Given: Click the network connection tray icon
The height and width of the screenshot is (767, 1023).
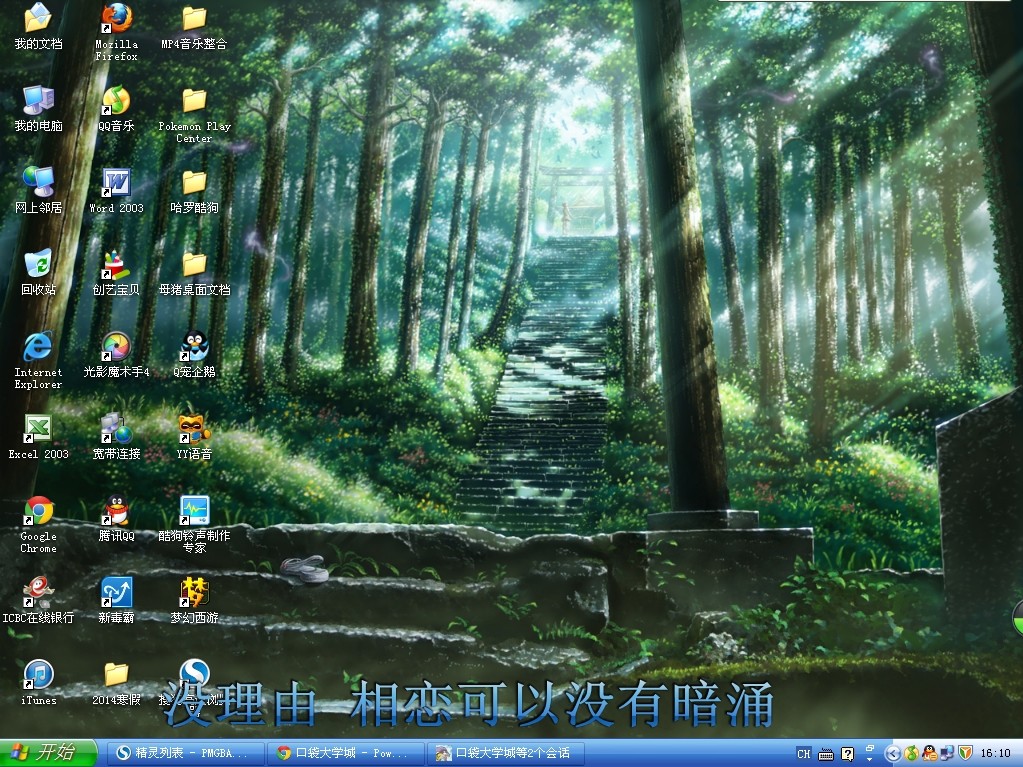Looking at the screenshot, I should tap(947, 753).
